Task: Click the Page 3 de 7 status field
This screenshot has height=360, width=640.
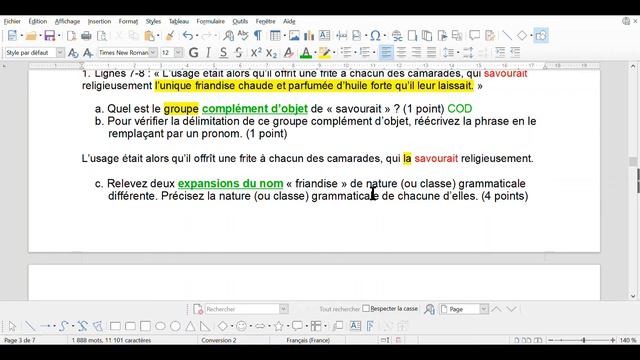Action: [20, 340]
